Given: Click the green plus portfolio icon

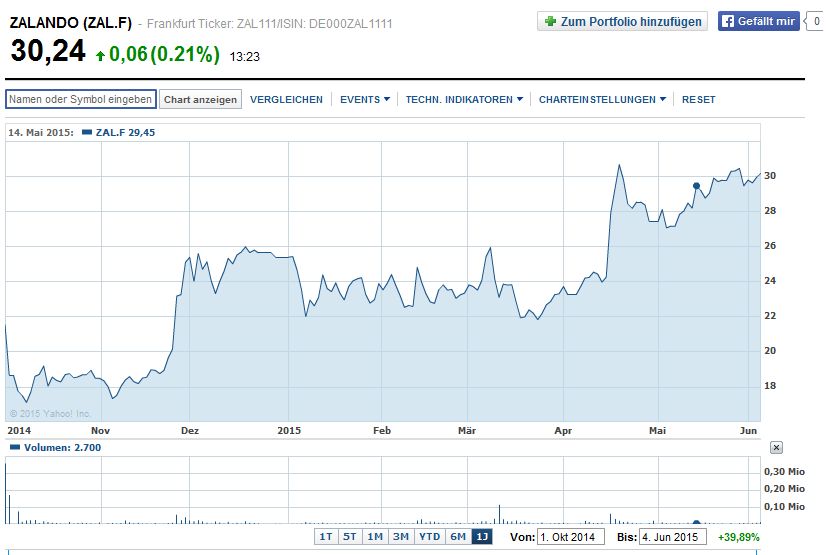Looking at the screenshot, I should [x=550, y=21].
